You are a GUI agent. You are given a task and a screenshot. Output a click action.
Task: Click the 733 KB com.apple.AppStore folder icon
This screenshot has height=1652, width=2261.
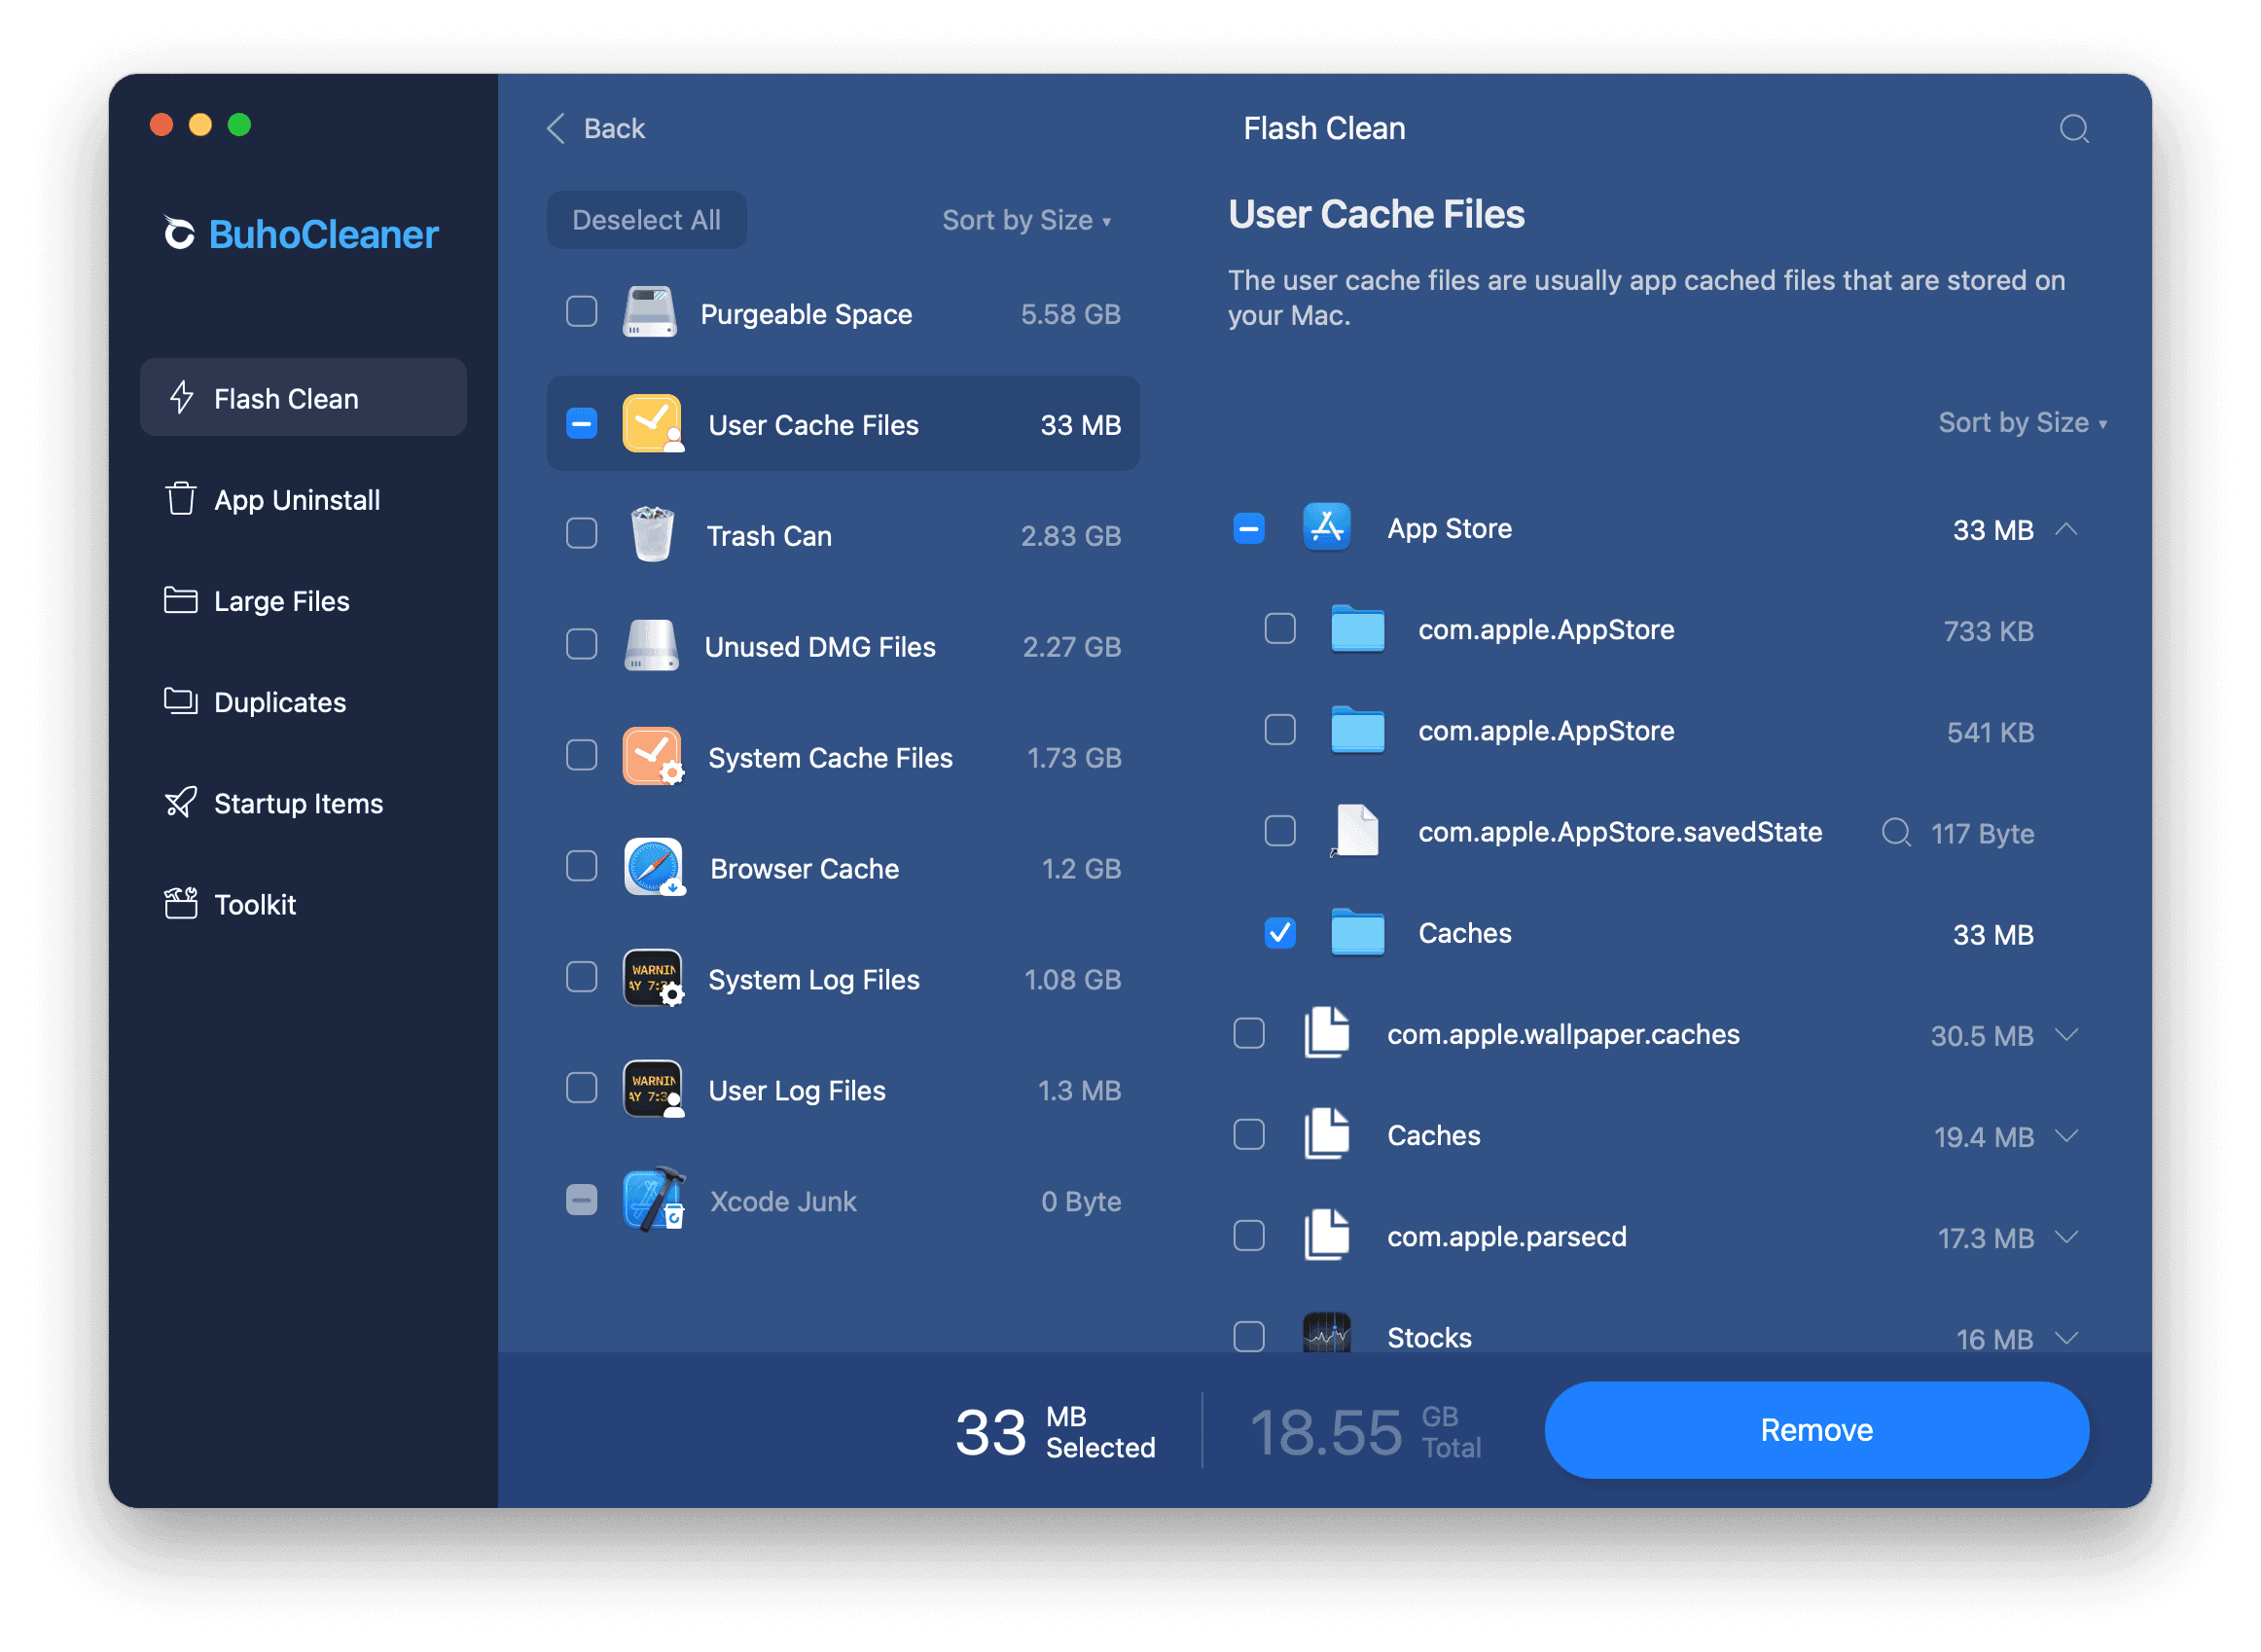[1358, 630]
